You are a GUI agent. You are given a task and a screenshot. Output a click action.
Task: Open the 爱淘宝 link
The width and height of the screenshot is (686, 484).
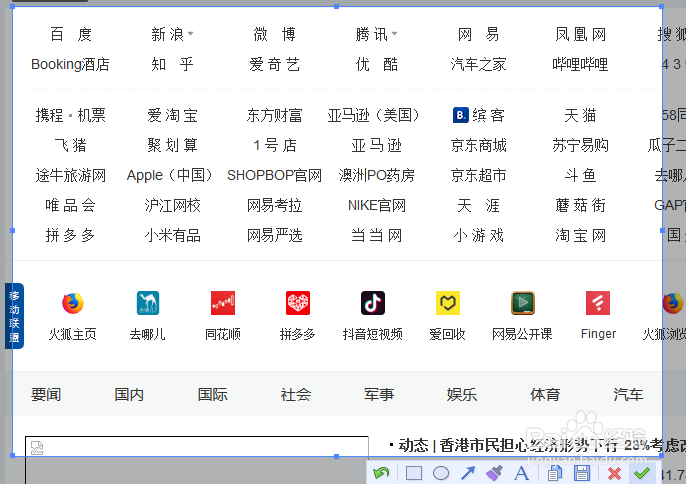tap(173, 116)
